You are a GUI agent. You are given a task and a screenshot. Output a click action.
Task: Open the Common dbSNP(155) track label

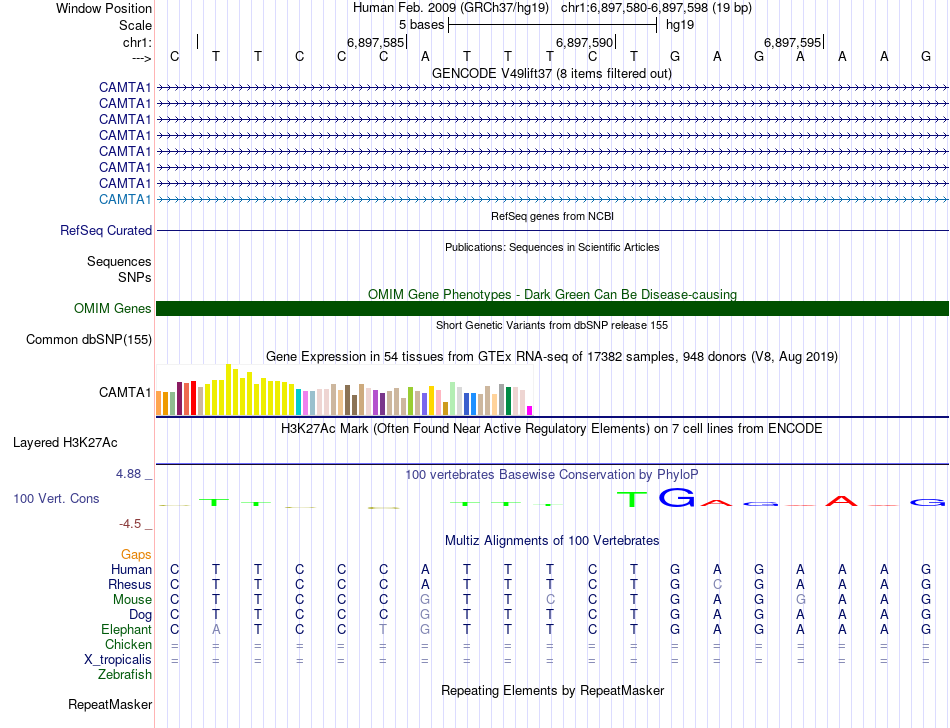pos(88,340)
